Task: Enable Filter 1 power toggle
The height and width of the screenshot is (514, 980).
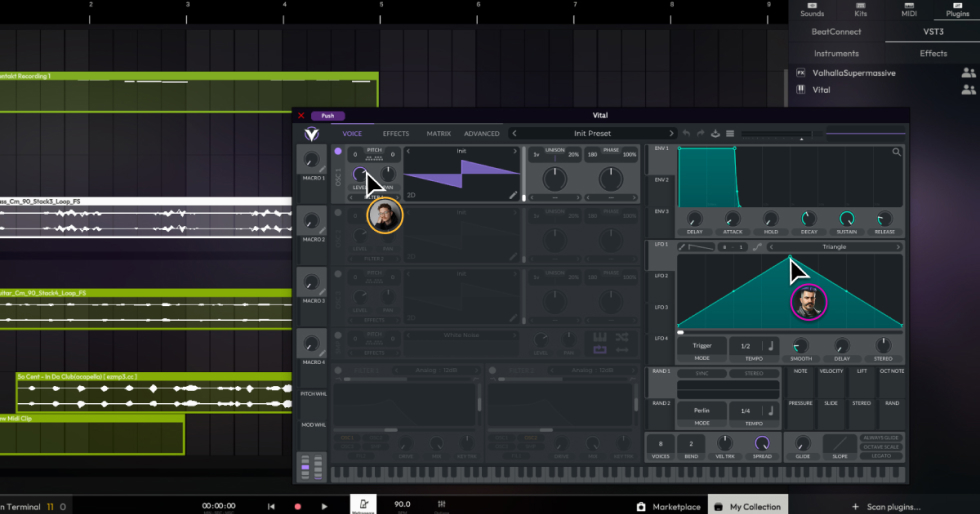Action: tap(338, 370)
